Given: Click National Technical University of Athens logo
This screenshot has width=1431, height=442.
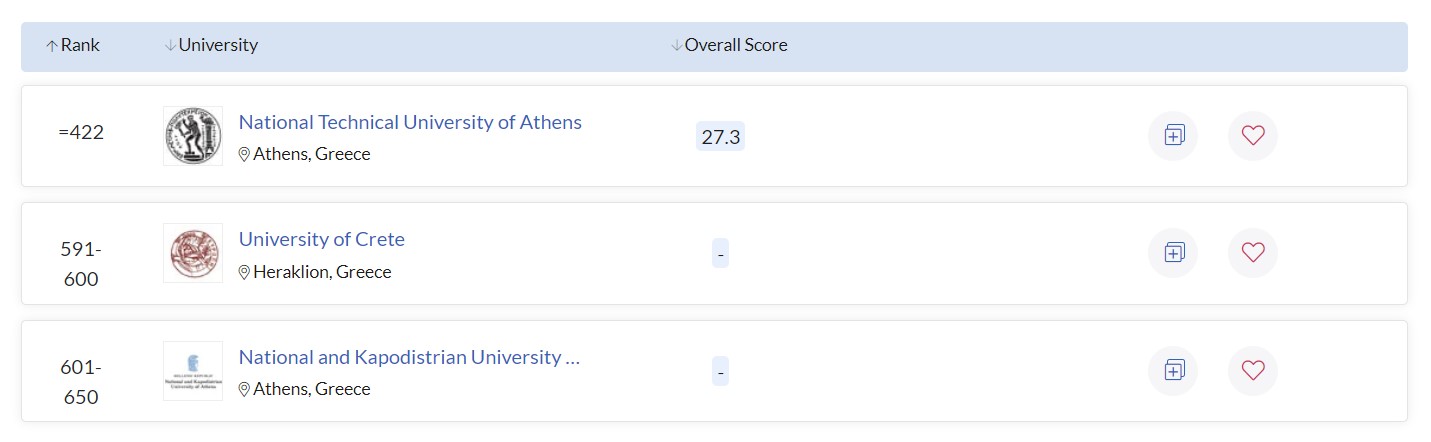Looking at the screenshot, I should coord(193,136).
